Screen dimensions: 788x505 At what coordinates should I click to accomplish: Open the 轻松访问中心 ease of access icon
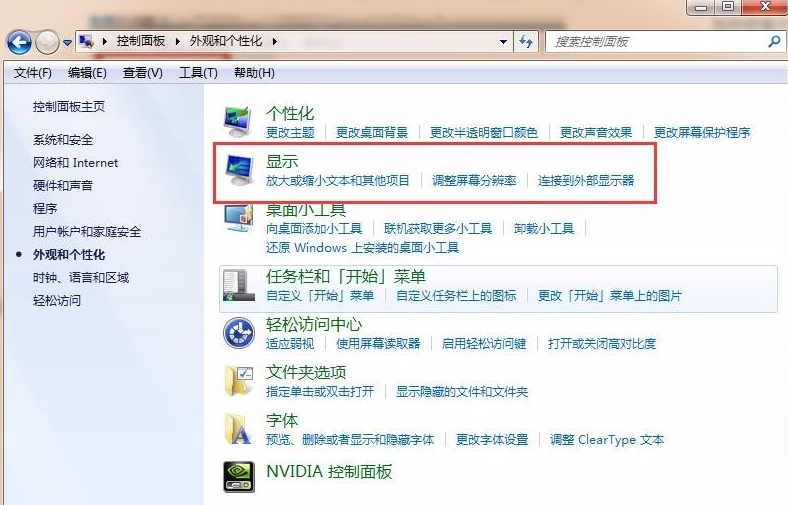pyautogui.click(x=238, y=333)
